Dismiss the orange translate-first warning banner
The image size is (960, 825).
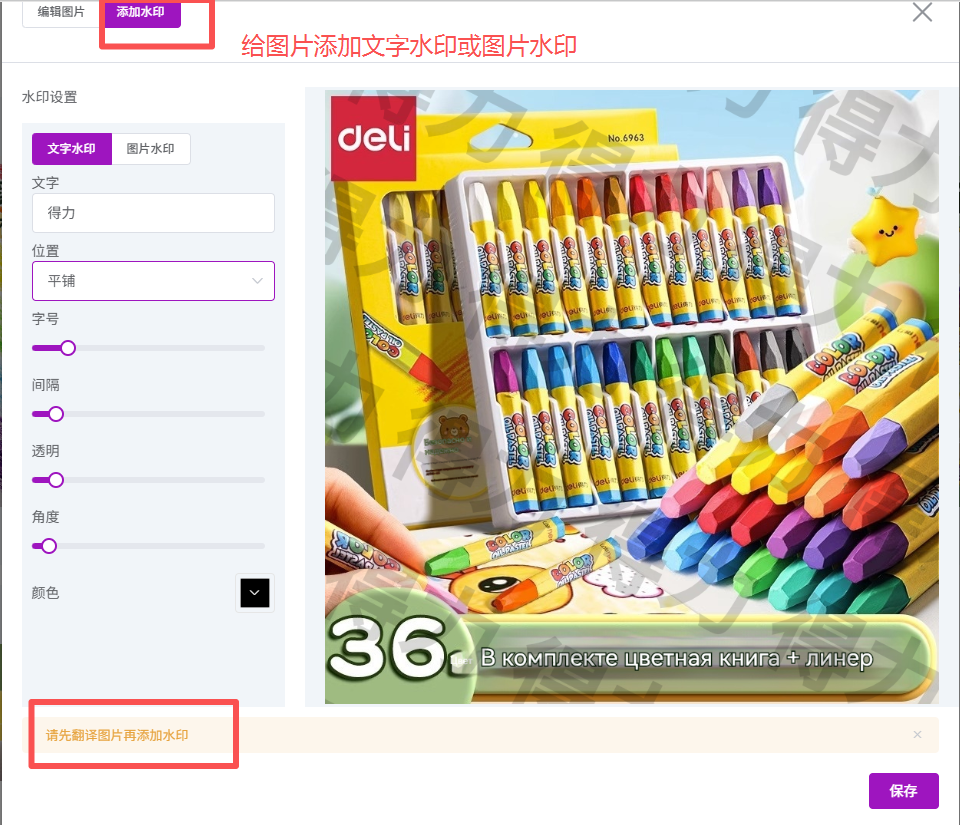pos(917,734)
